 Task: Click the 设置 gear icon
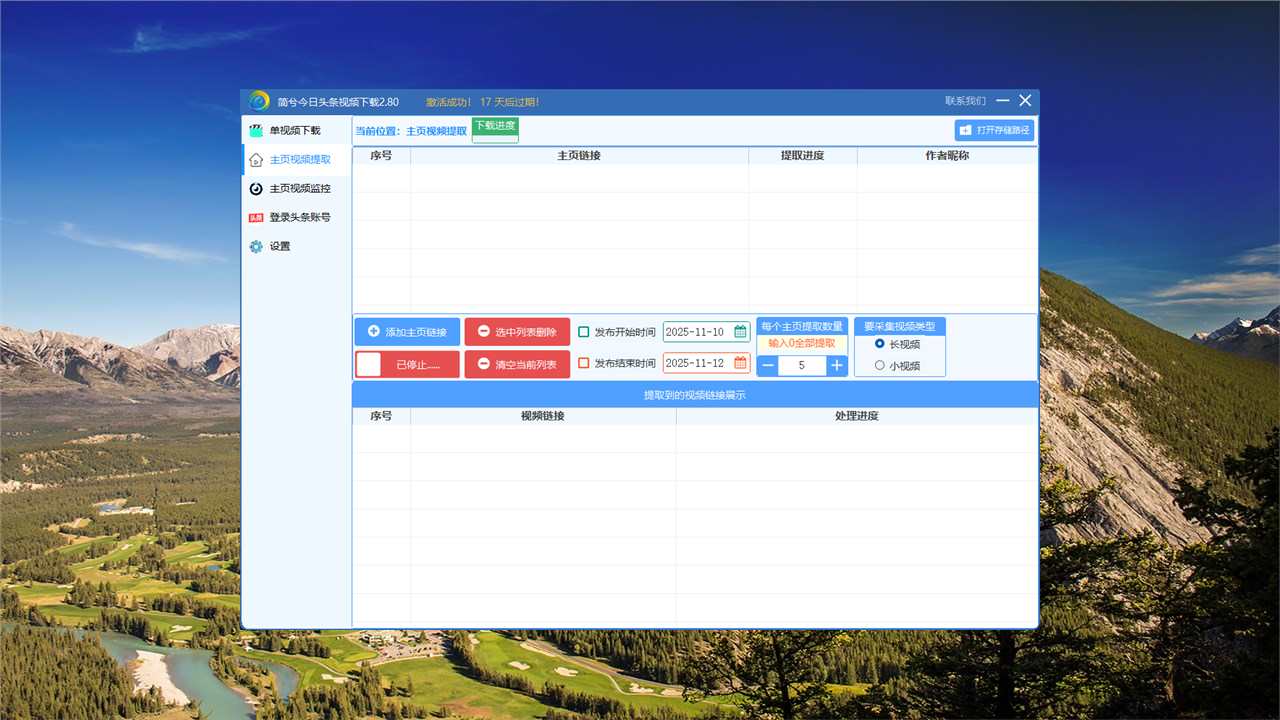(256, 246)
